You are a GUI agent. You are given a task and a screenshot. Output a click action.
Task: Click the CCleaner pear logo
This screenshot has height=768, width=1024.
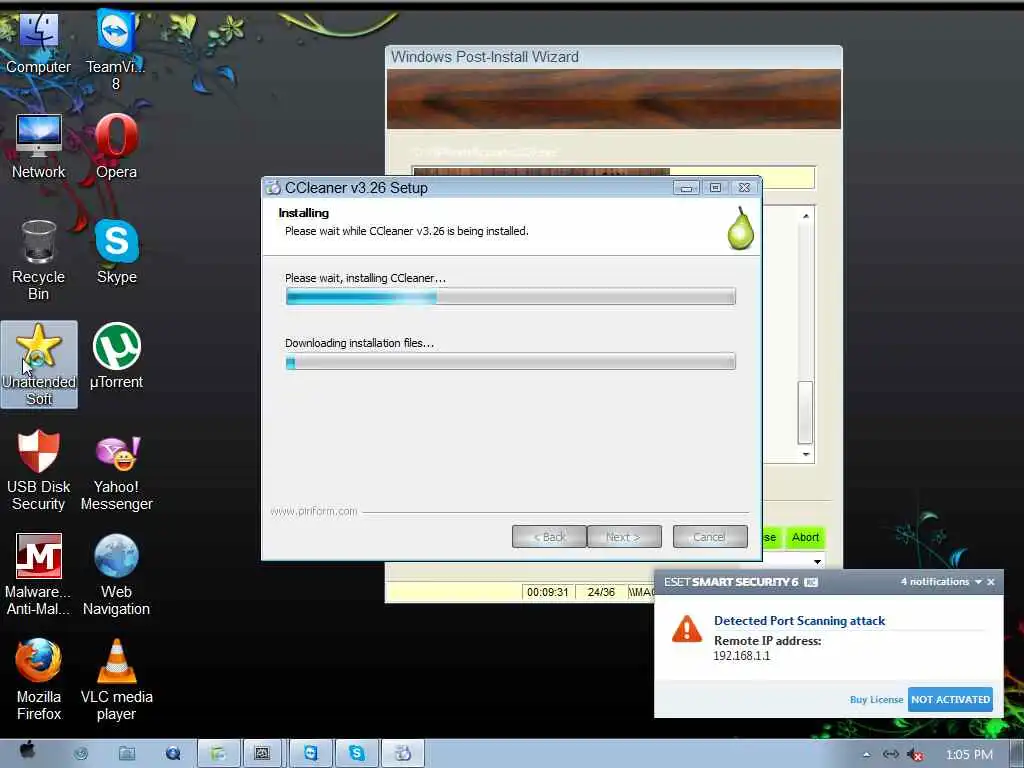pos(741,229)
